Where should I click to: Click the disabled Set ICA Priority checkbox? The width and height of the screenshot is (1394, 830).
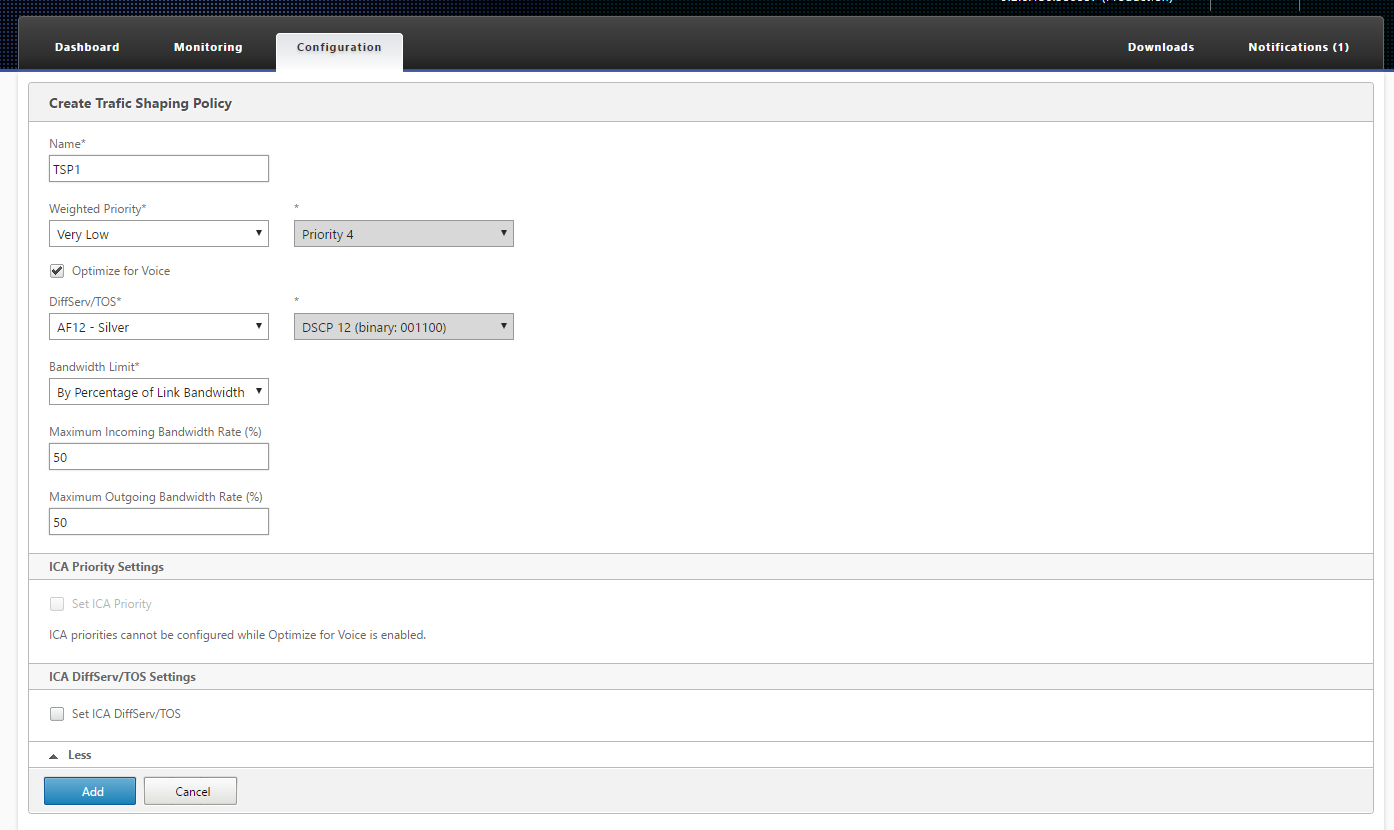(57, 604)
